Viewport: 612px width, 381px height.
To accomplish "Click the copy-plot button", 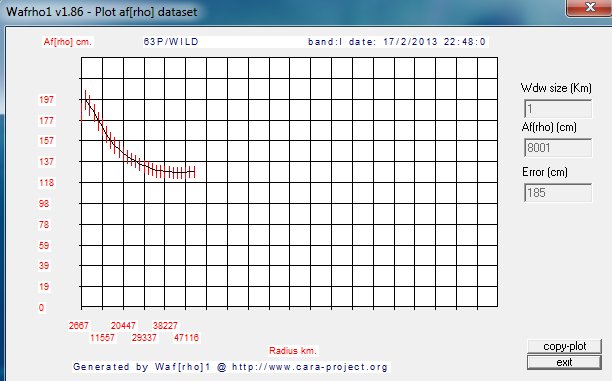I will coord(564,346).
